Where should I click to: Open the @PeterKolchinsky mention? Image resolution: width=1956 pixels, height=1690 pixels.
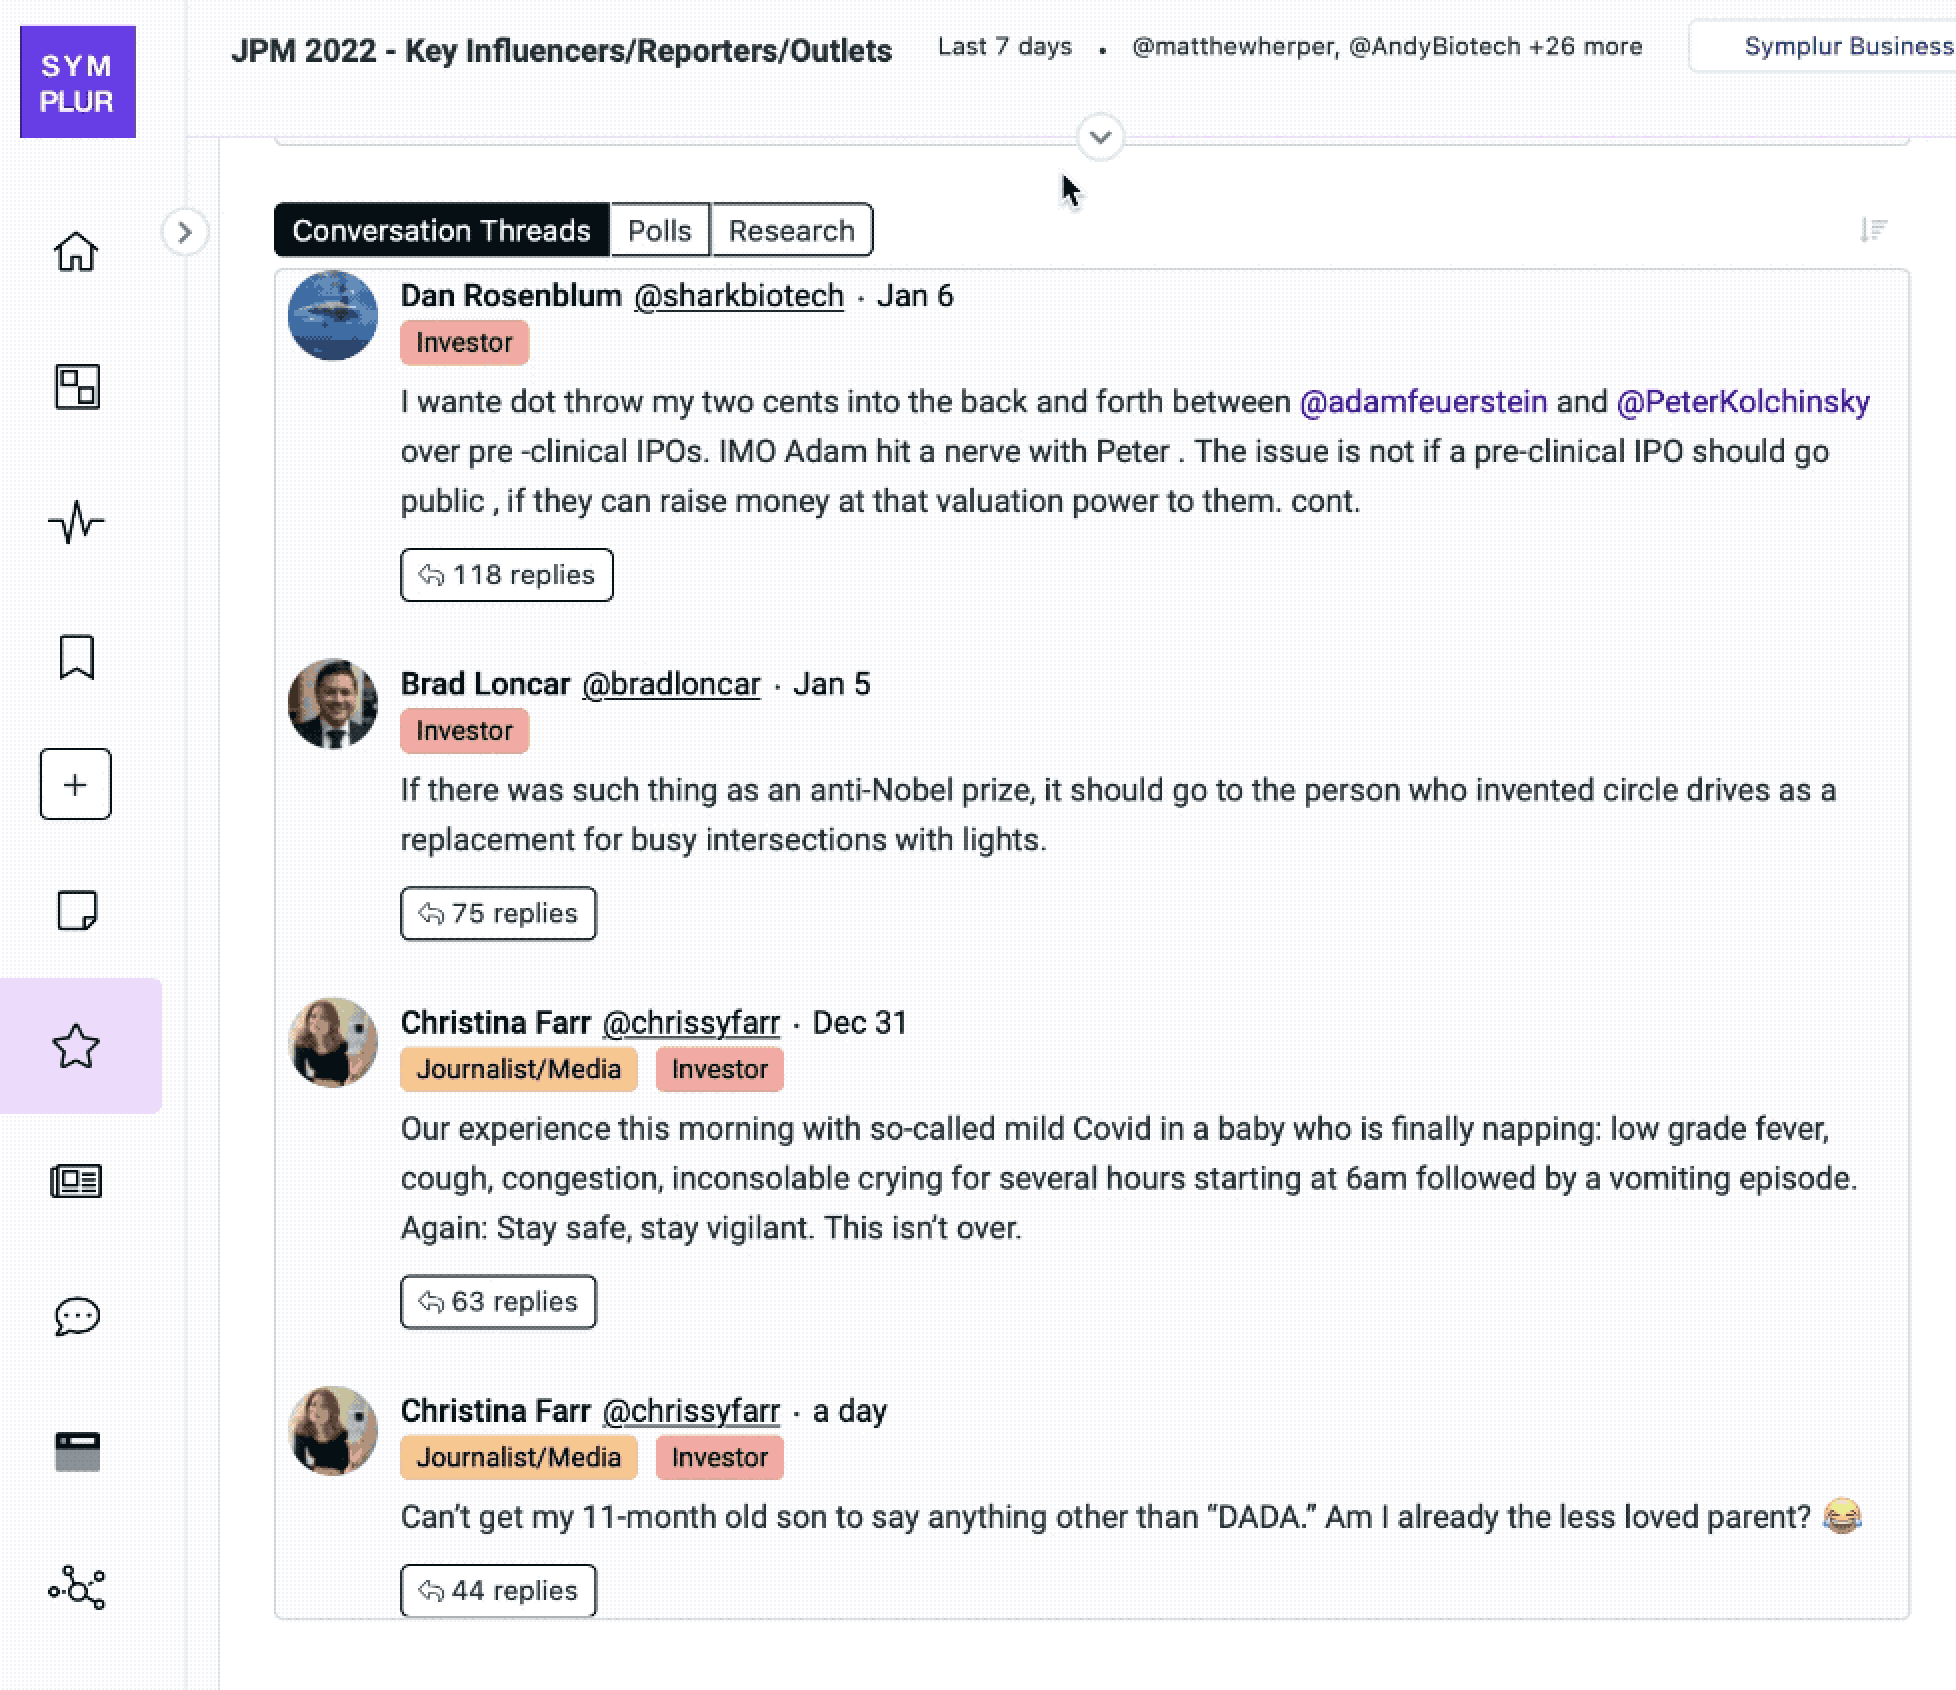(1743, 402)
